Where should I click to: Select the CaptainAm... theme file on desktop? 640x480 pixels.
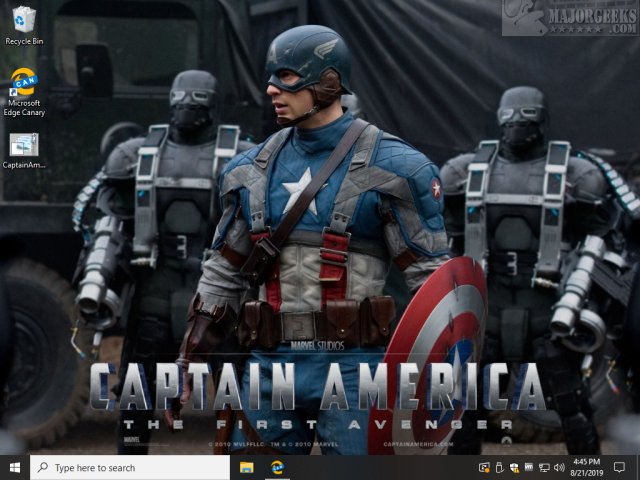(24, 151)
